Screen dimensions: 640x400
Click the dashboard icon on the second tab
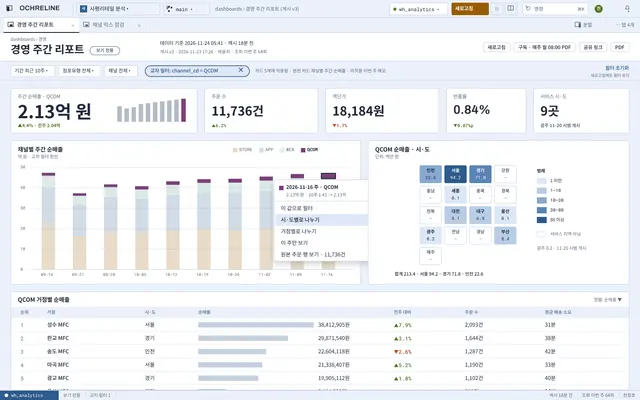pyautogui.click(x=86, y=24)
